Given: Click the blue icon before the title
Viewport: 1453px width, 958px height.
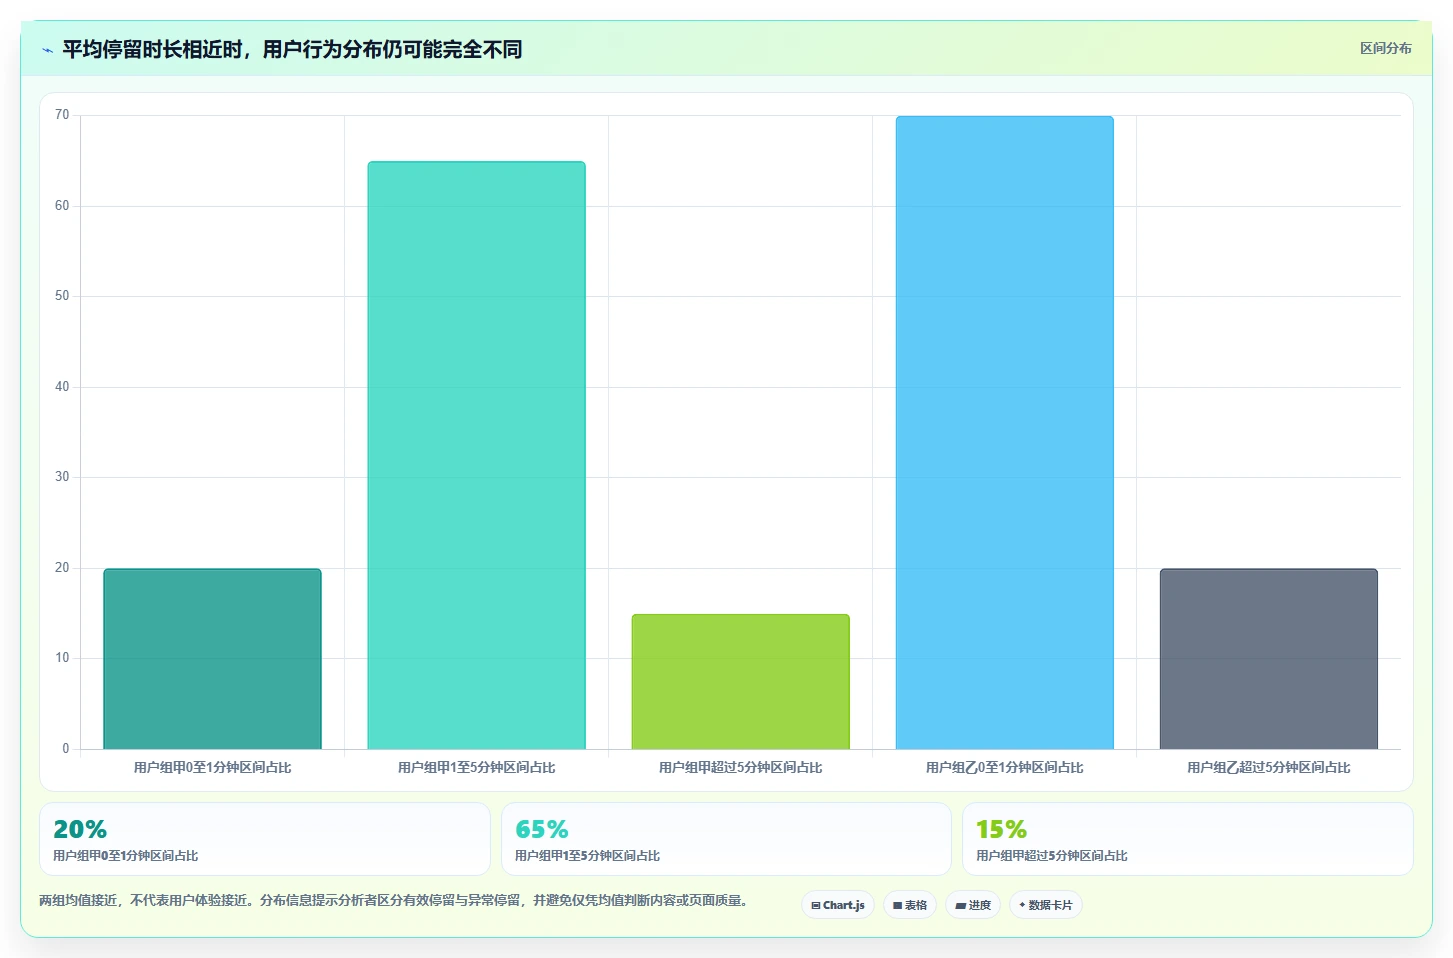Looking at the screenshot, I should tap(47, 50).
